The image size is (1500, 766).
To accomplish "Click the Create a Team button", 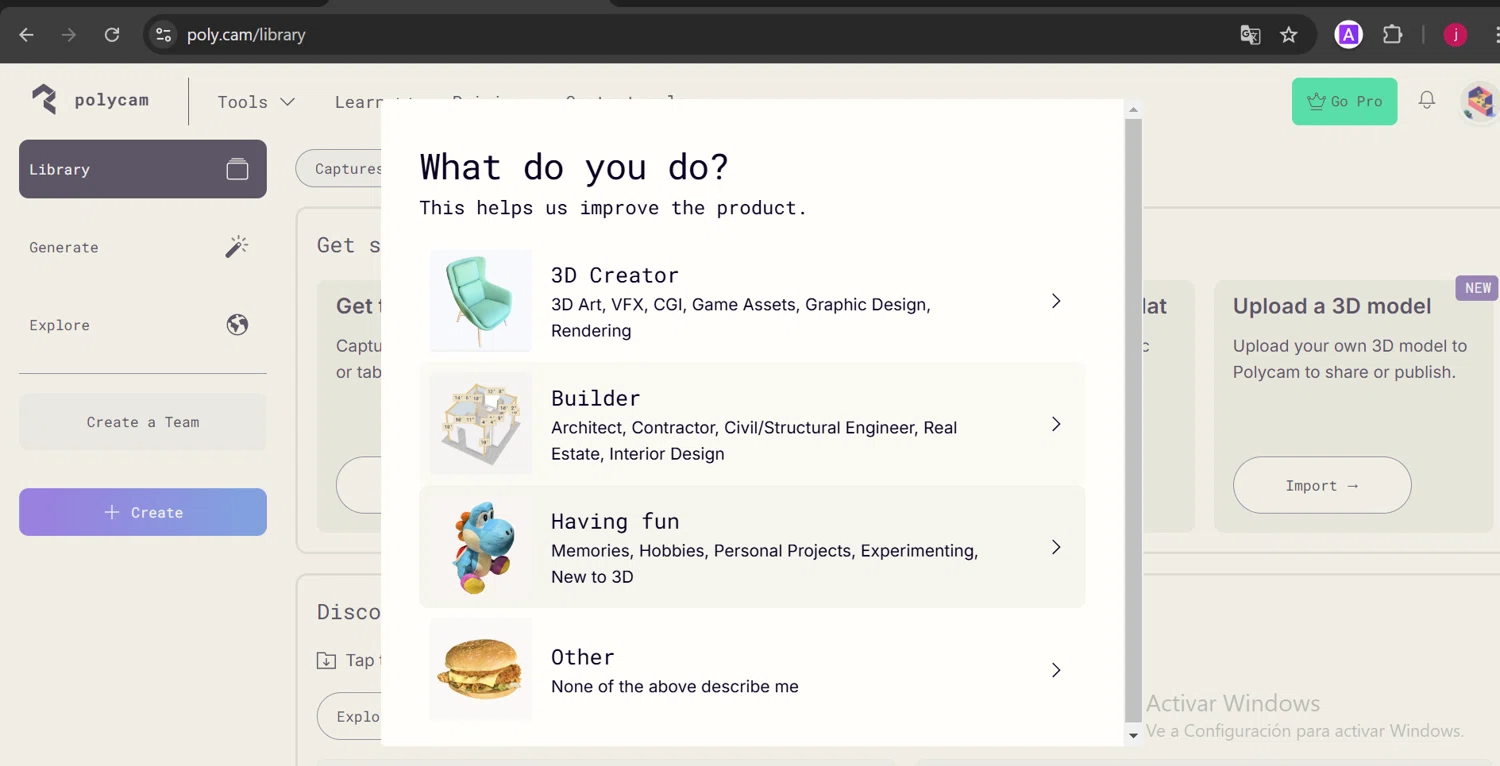I will pyautogui.click(x=143, y=422).
